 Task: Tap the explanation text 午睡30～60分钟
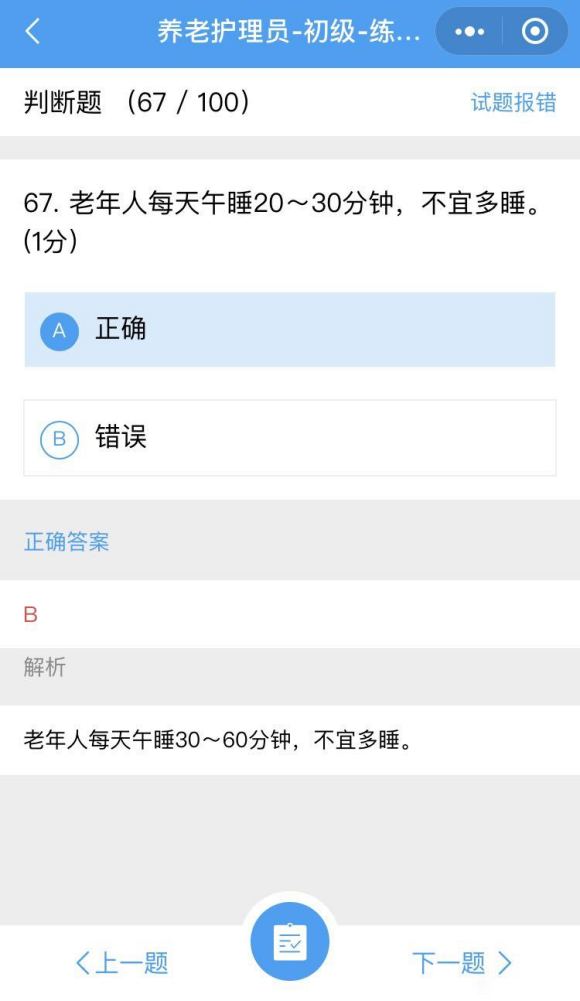(x=201, y=741)
